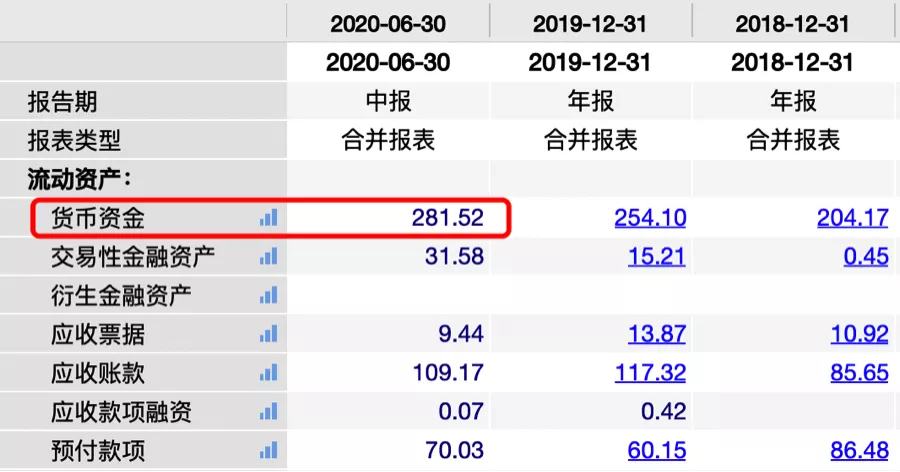Select the 70.03 预付款项 value
This screenshot has height=472, width=900.
[455, 451]
